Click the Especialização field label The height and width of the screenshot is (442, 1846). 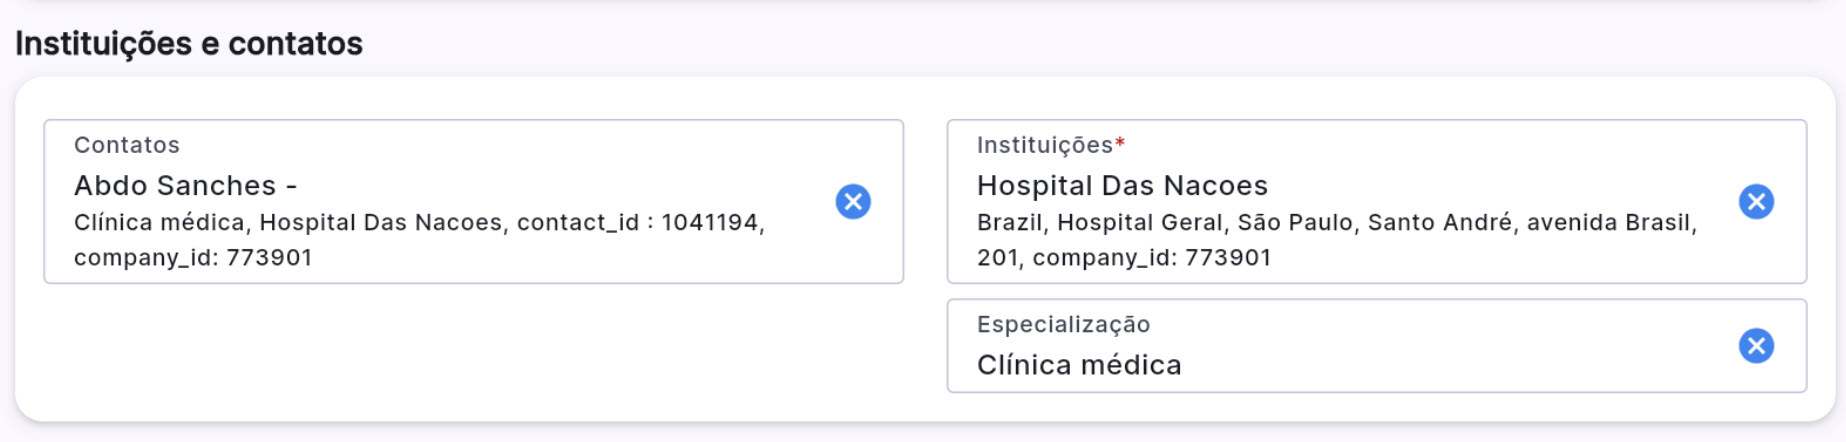(1063, 324)
